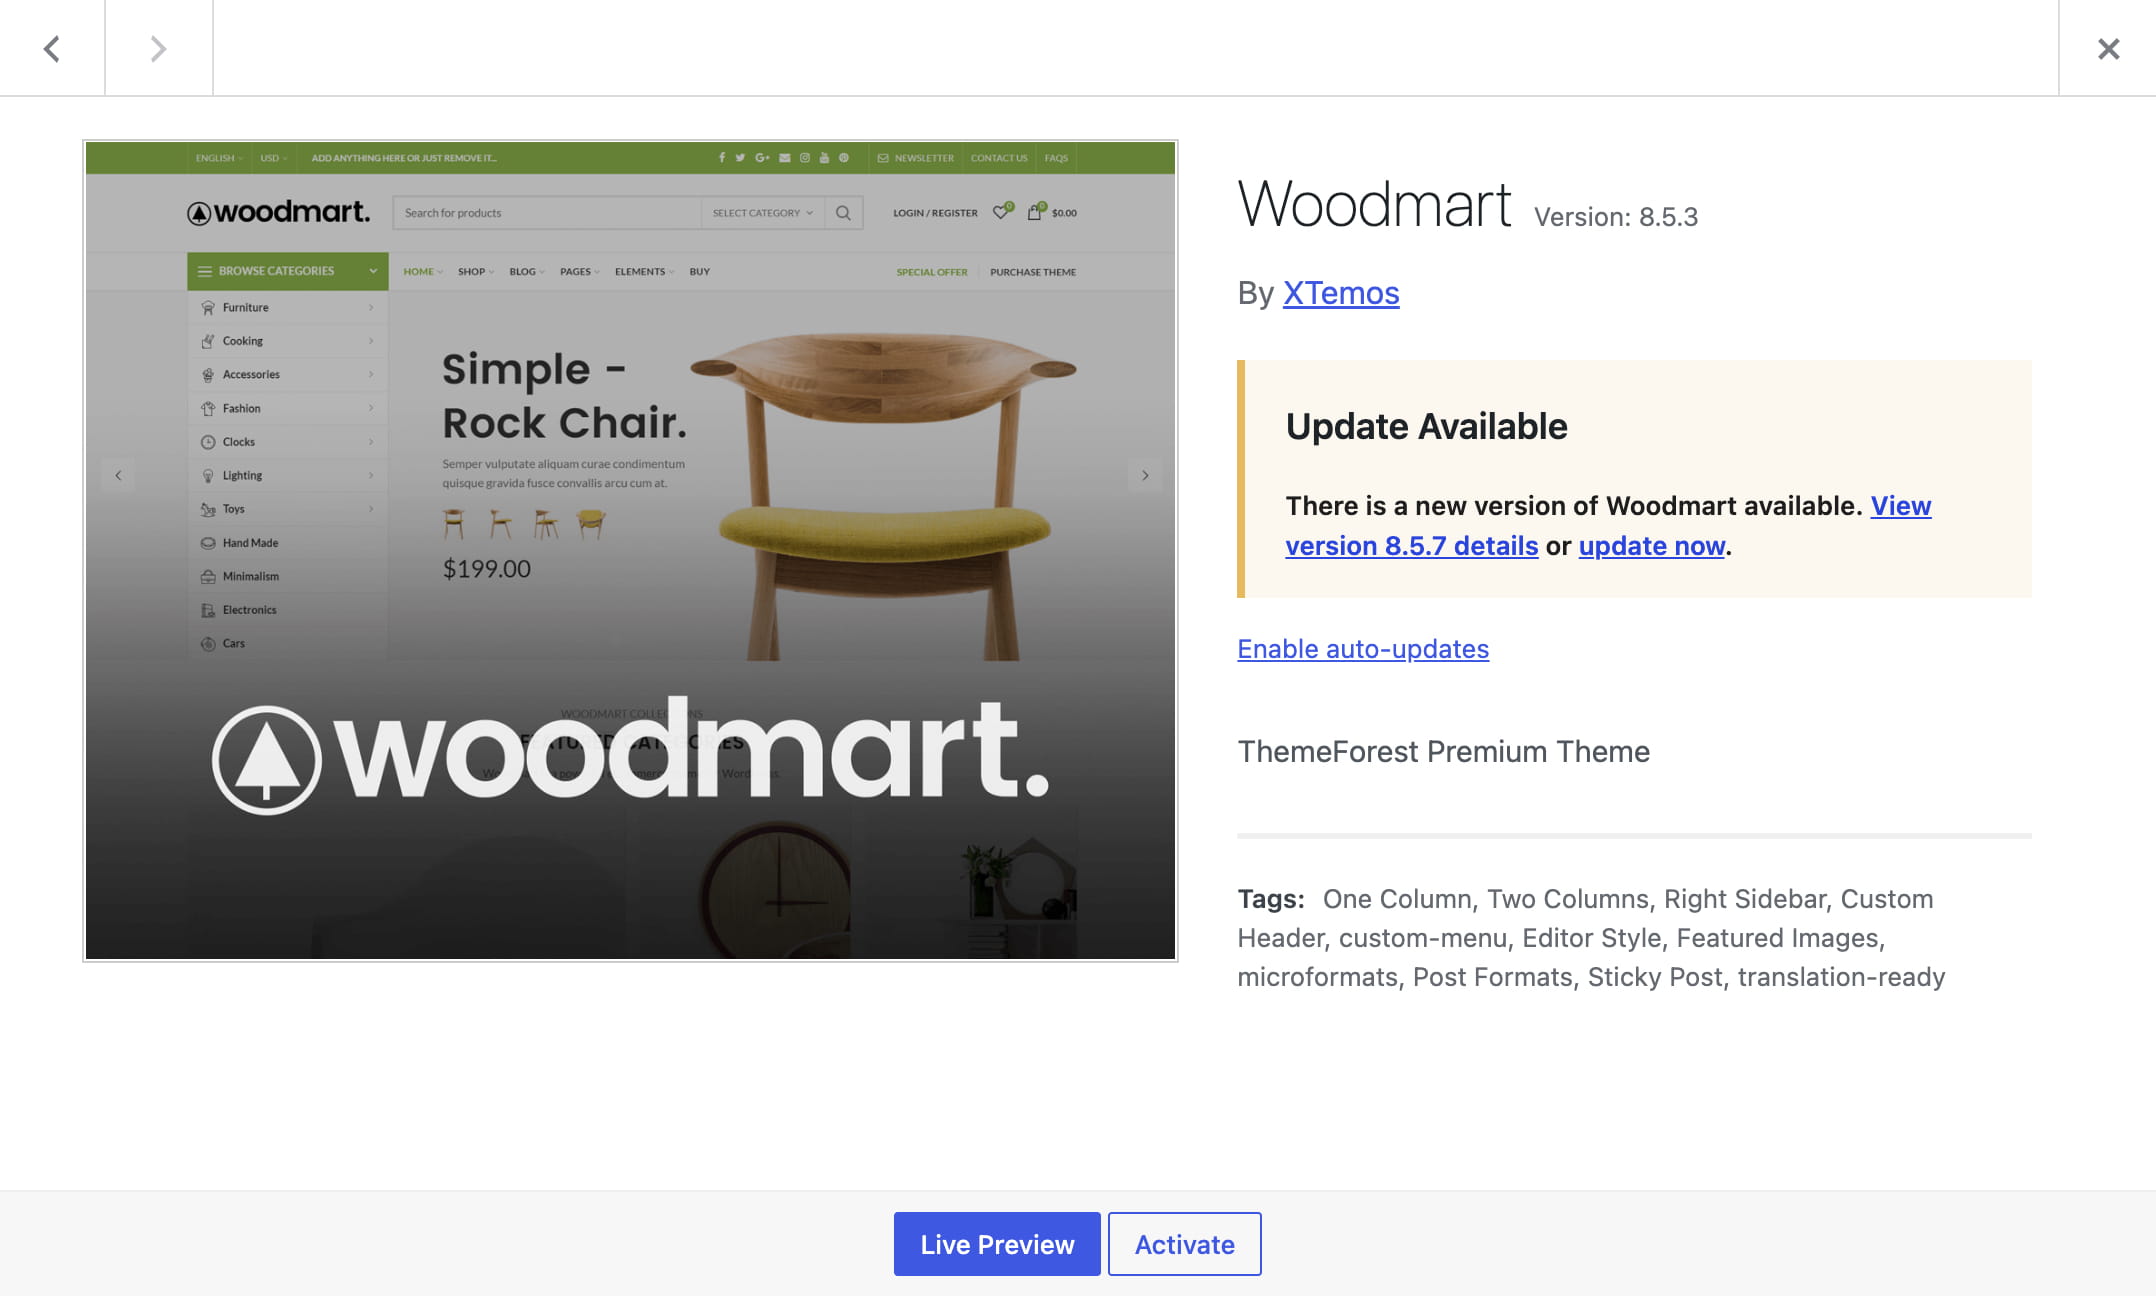Viewport: 2156px width, 1296px height.
Task: Launch Live Preview of the theme
Action: point(997,1244)
